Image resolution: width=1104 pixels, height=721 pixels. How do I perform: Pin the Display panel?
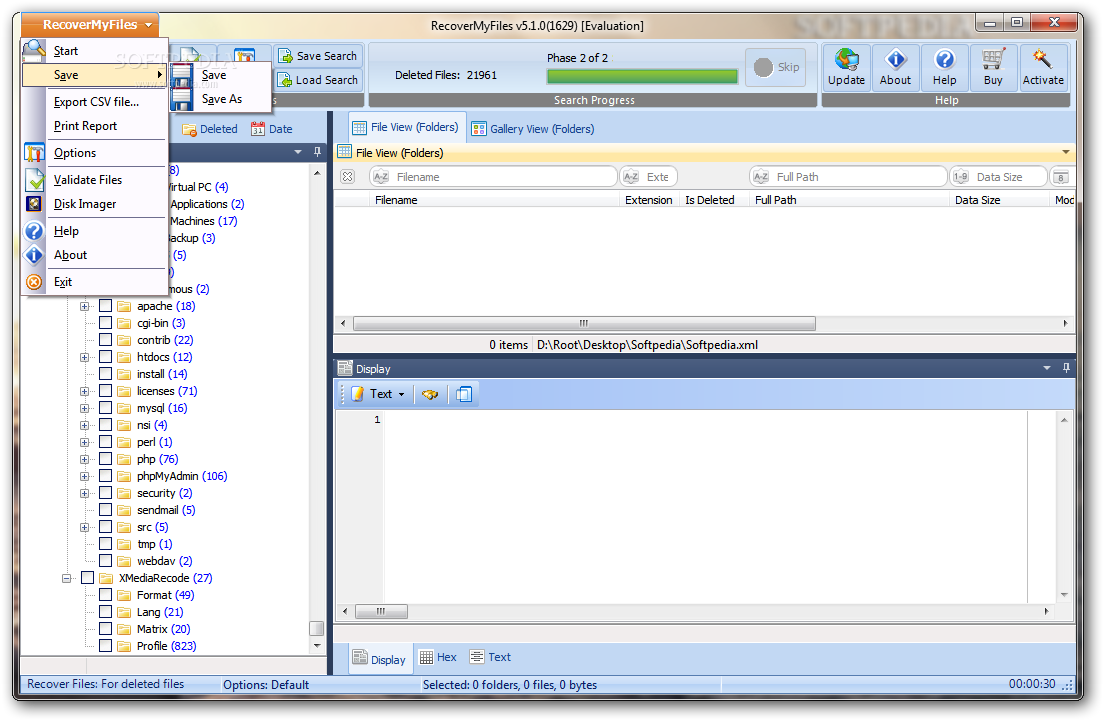click(x=1066, y=368)
